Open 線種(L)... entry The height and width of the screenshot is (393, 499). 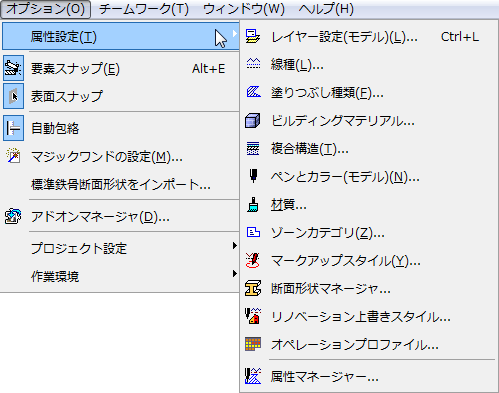[297, 65]
